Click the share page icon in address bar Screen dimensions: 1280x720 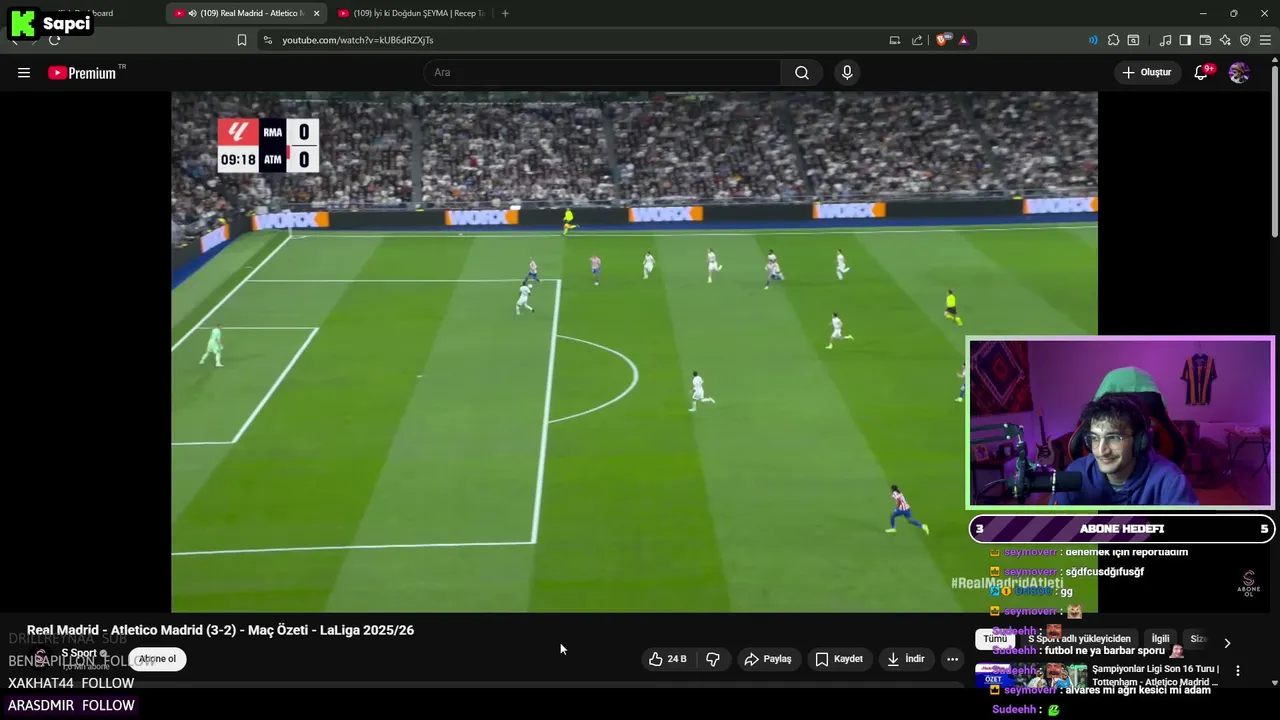pyautogui.click(x=917, y=40)
